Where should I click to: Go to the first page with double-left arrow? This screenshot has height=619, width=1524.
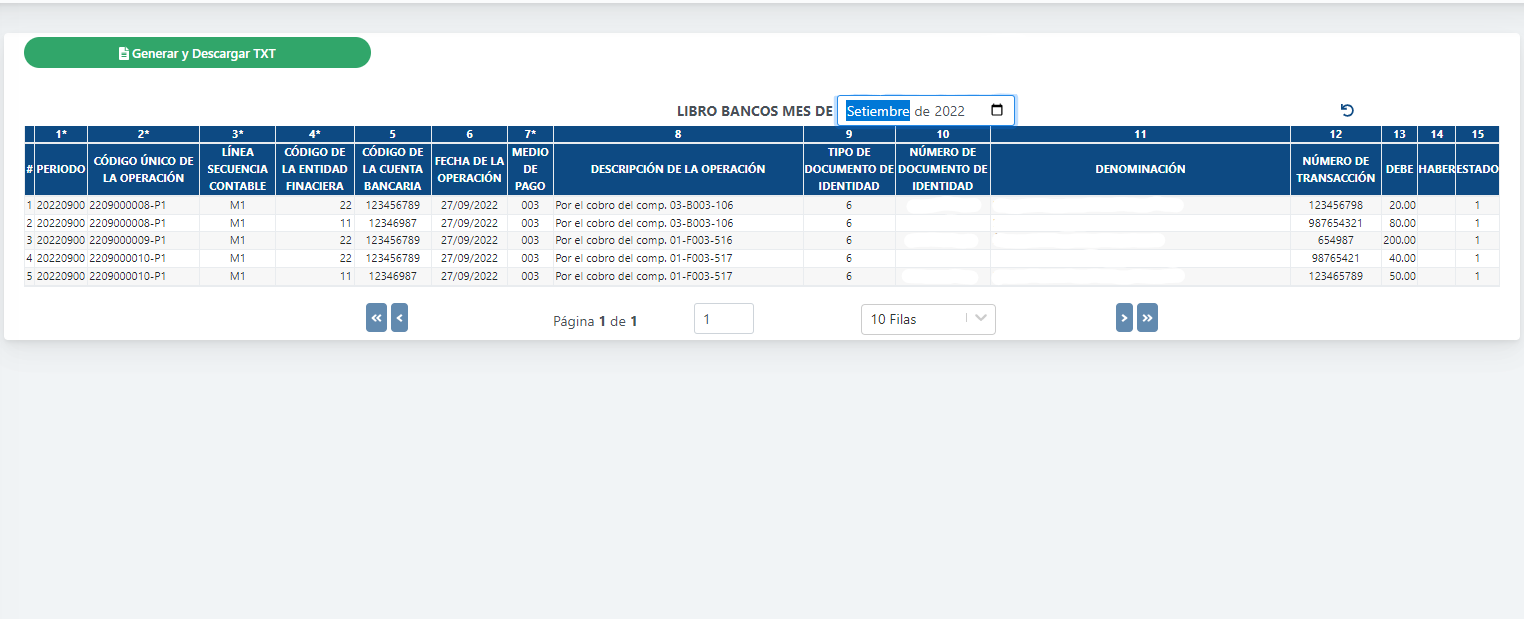click(x=376, y=318)
